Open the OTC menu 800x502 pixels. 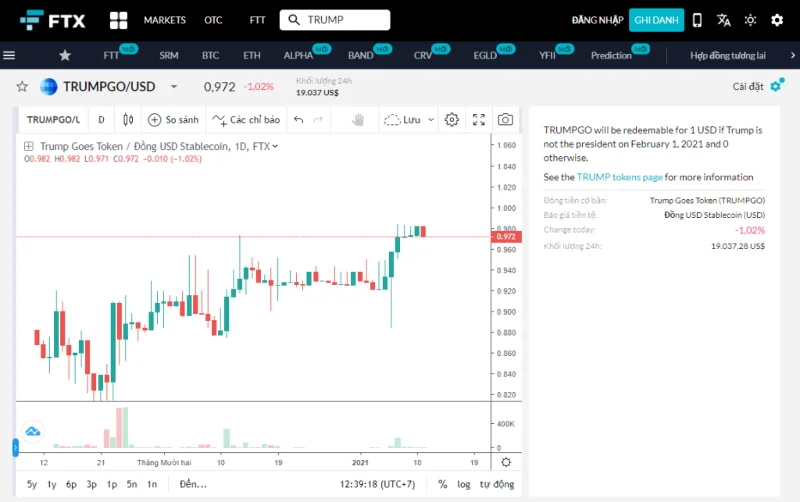click(213, 20)
